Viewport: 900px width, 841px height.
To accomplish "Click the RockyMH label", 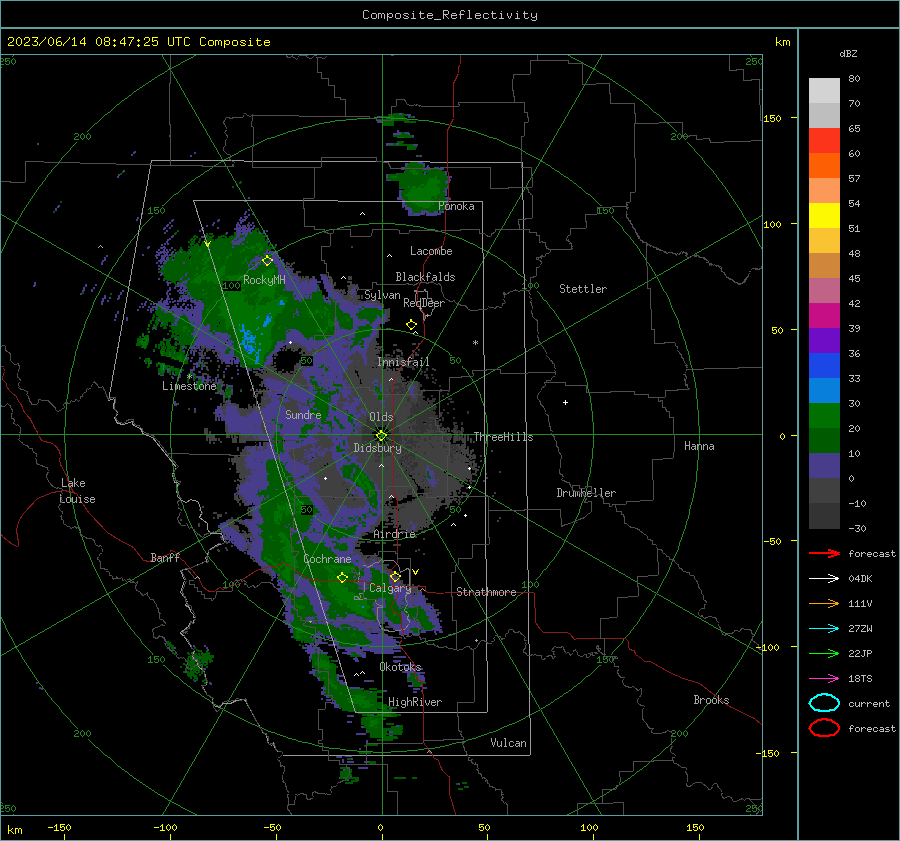I will (x=264, y=280).
